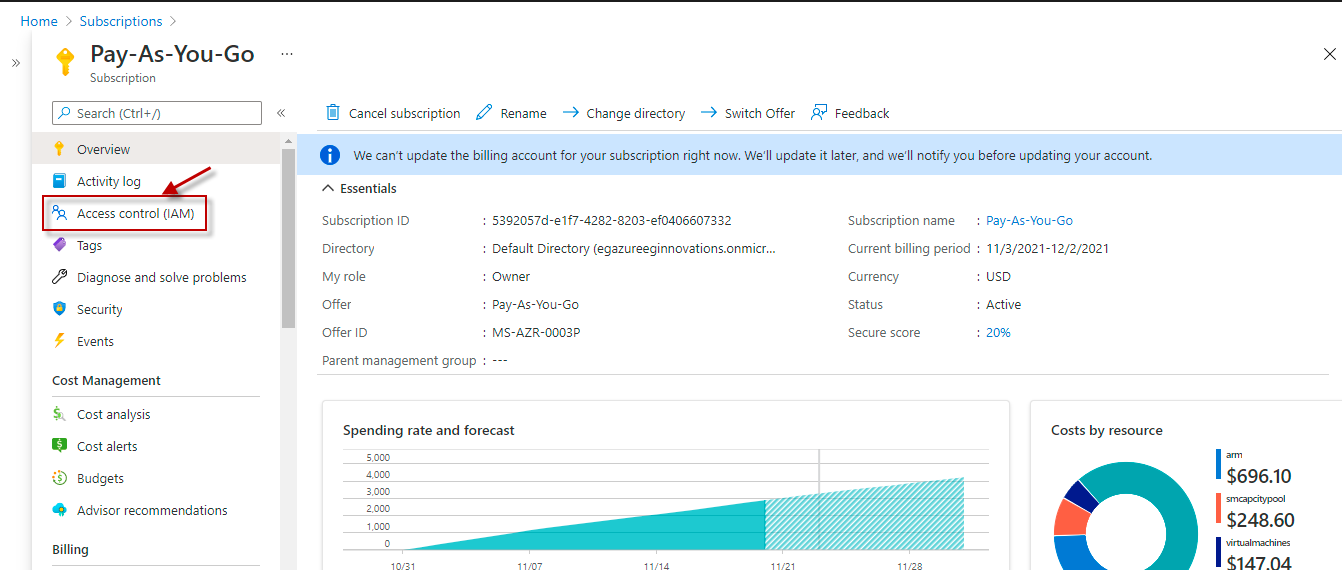Click the Directory value Default Directory
1342x570 pixels.
coord(634,248)
